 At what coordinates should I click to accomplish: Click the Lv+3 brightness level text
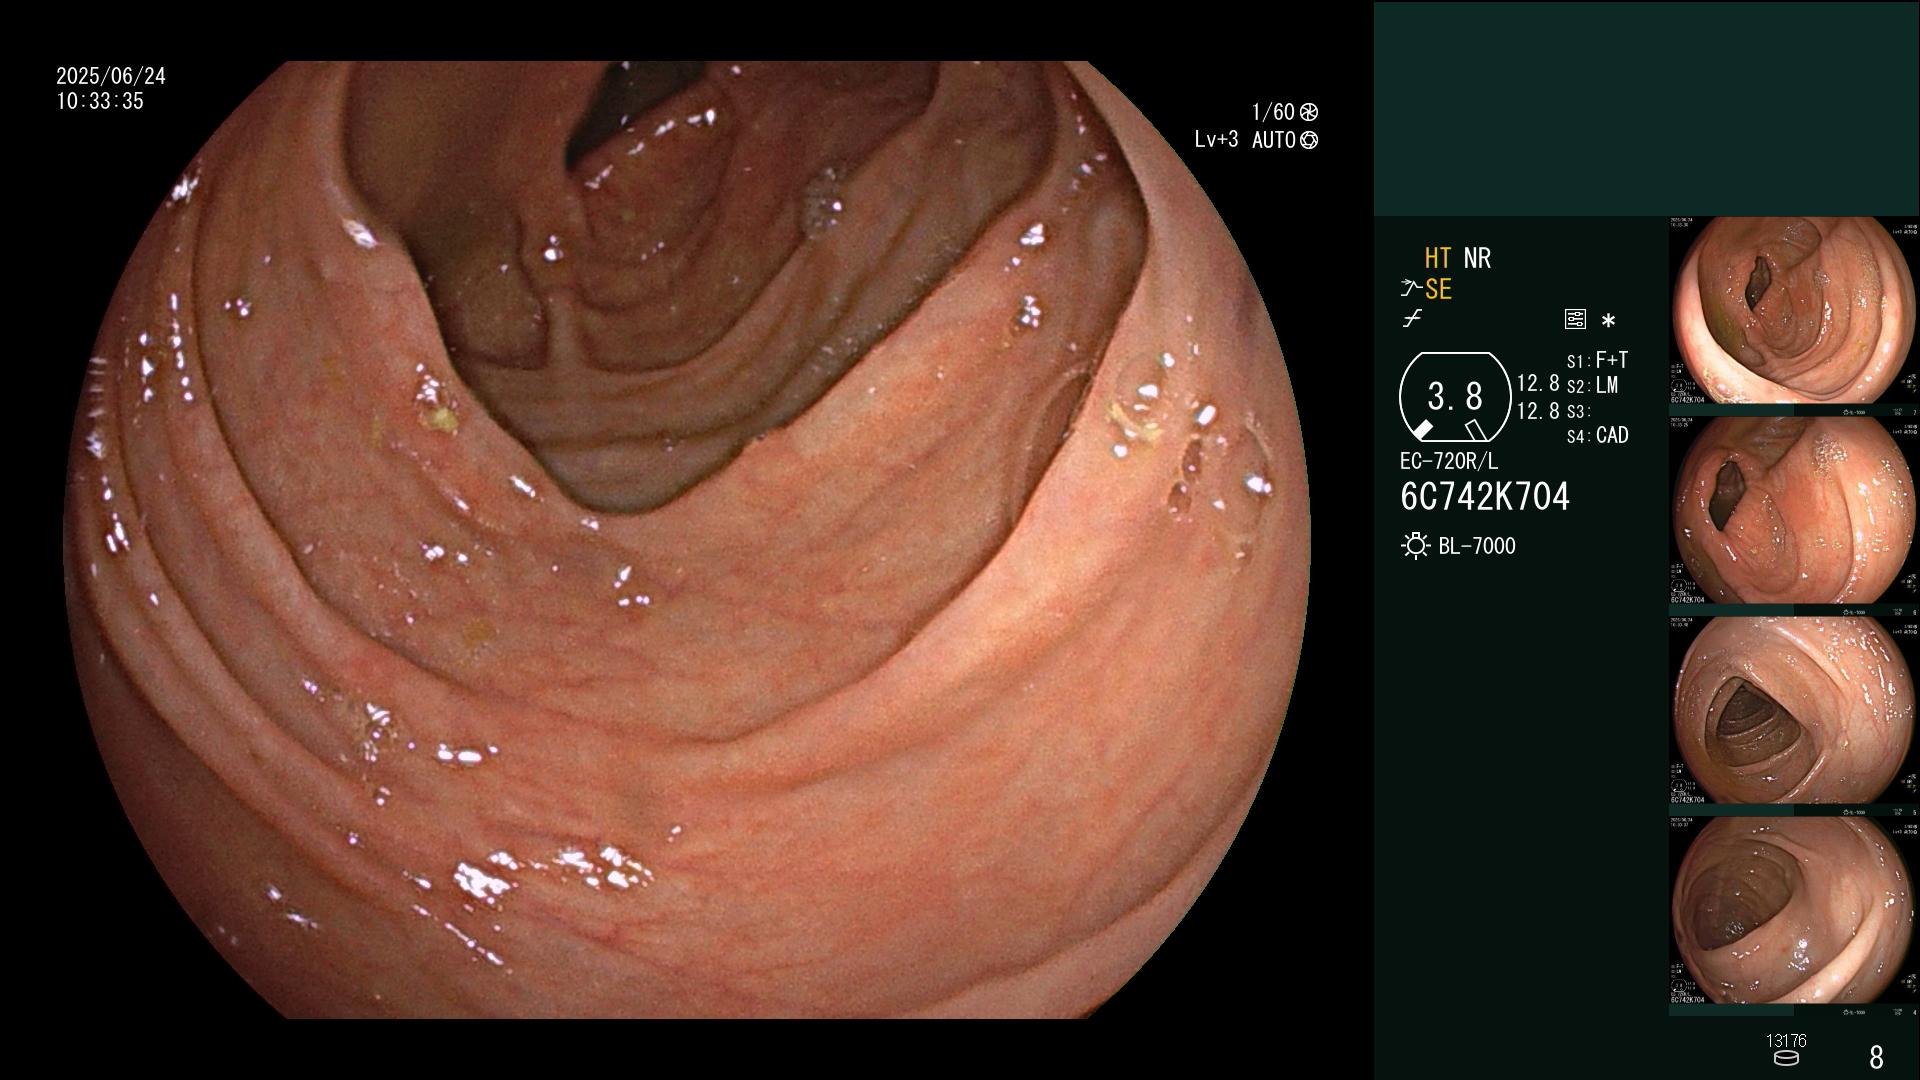point(1216,140)
